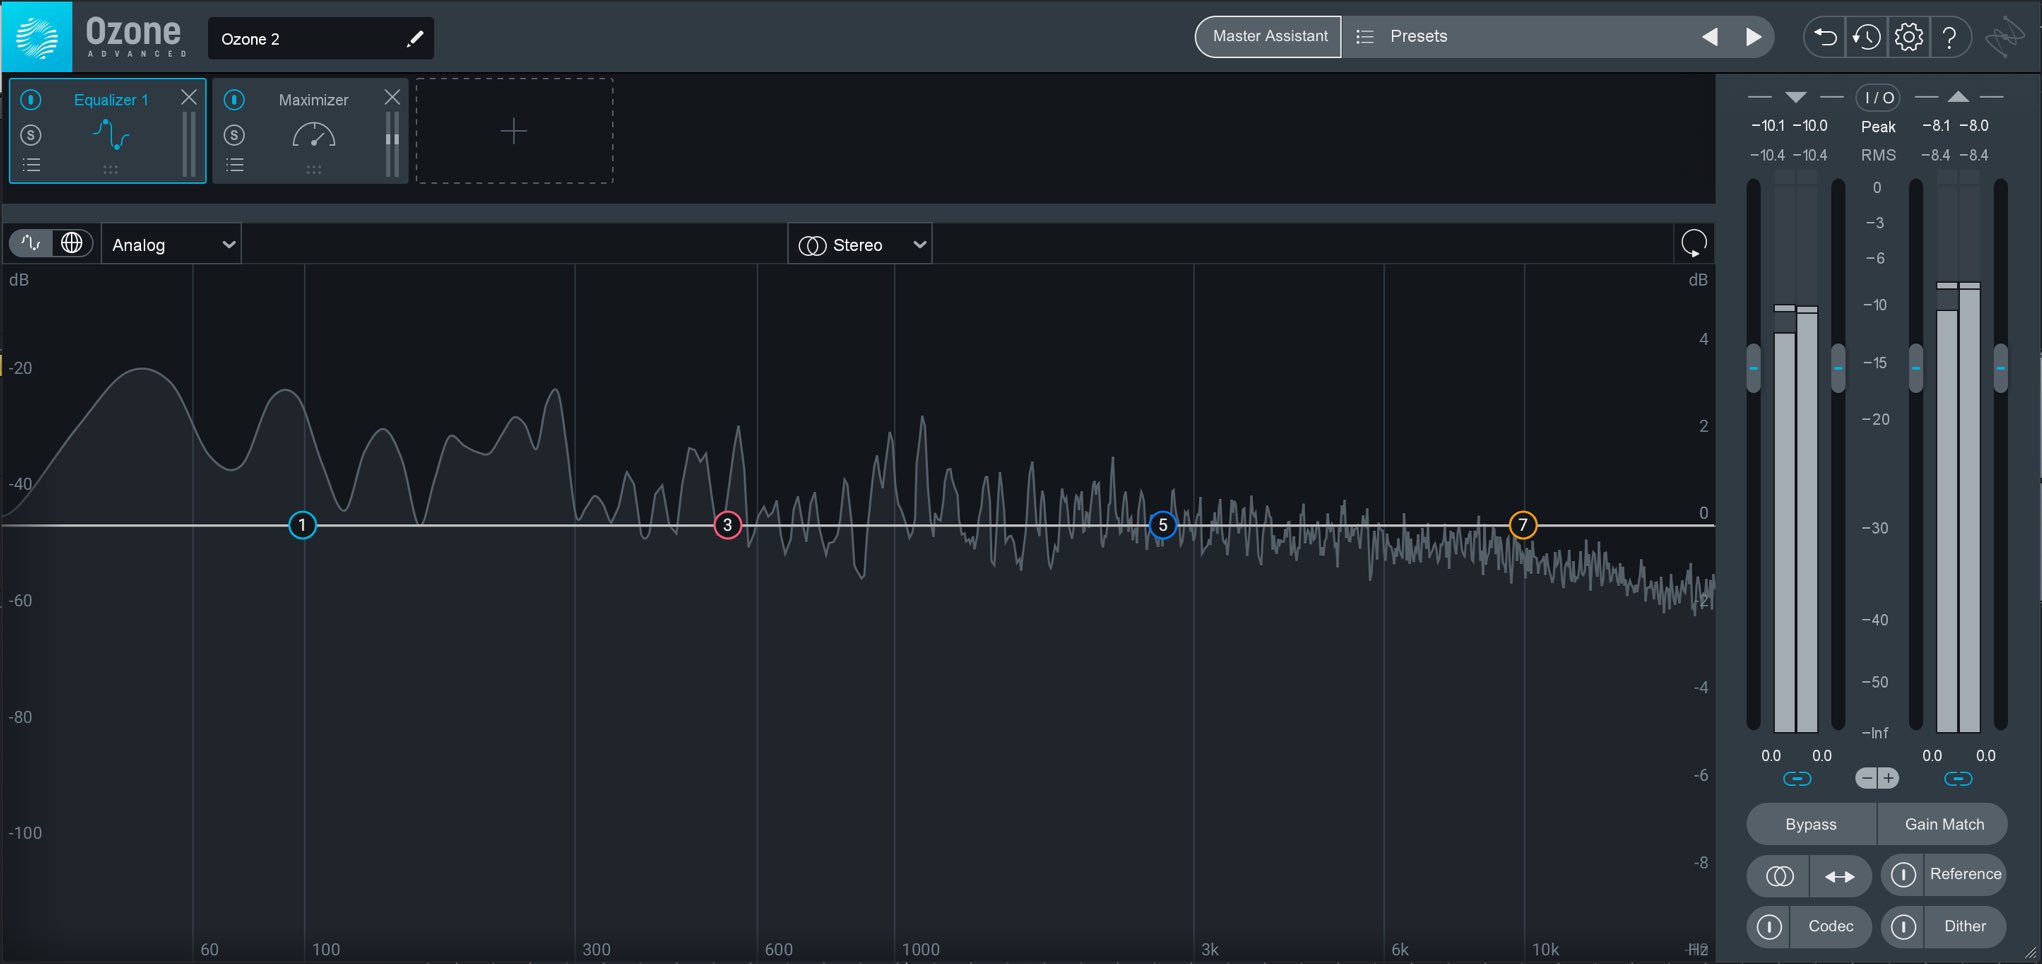Image resolution: width=2042 pixels, height=964 pixels.
Task: Switch to EQ curve view icon
Action: point(31,243)
